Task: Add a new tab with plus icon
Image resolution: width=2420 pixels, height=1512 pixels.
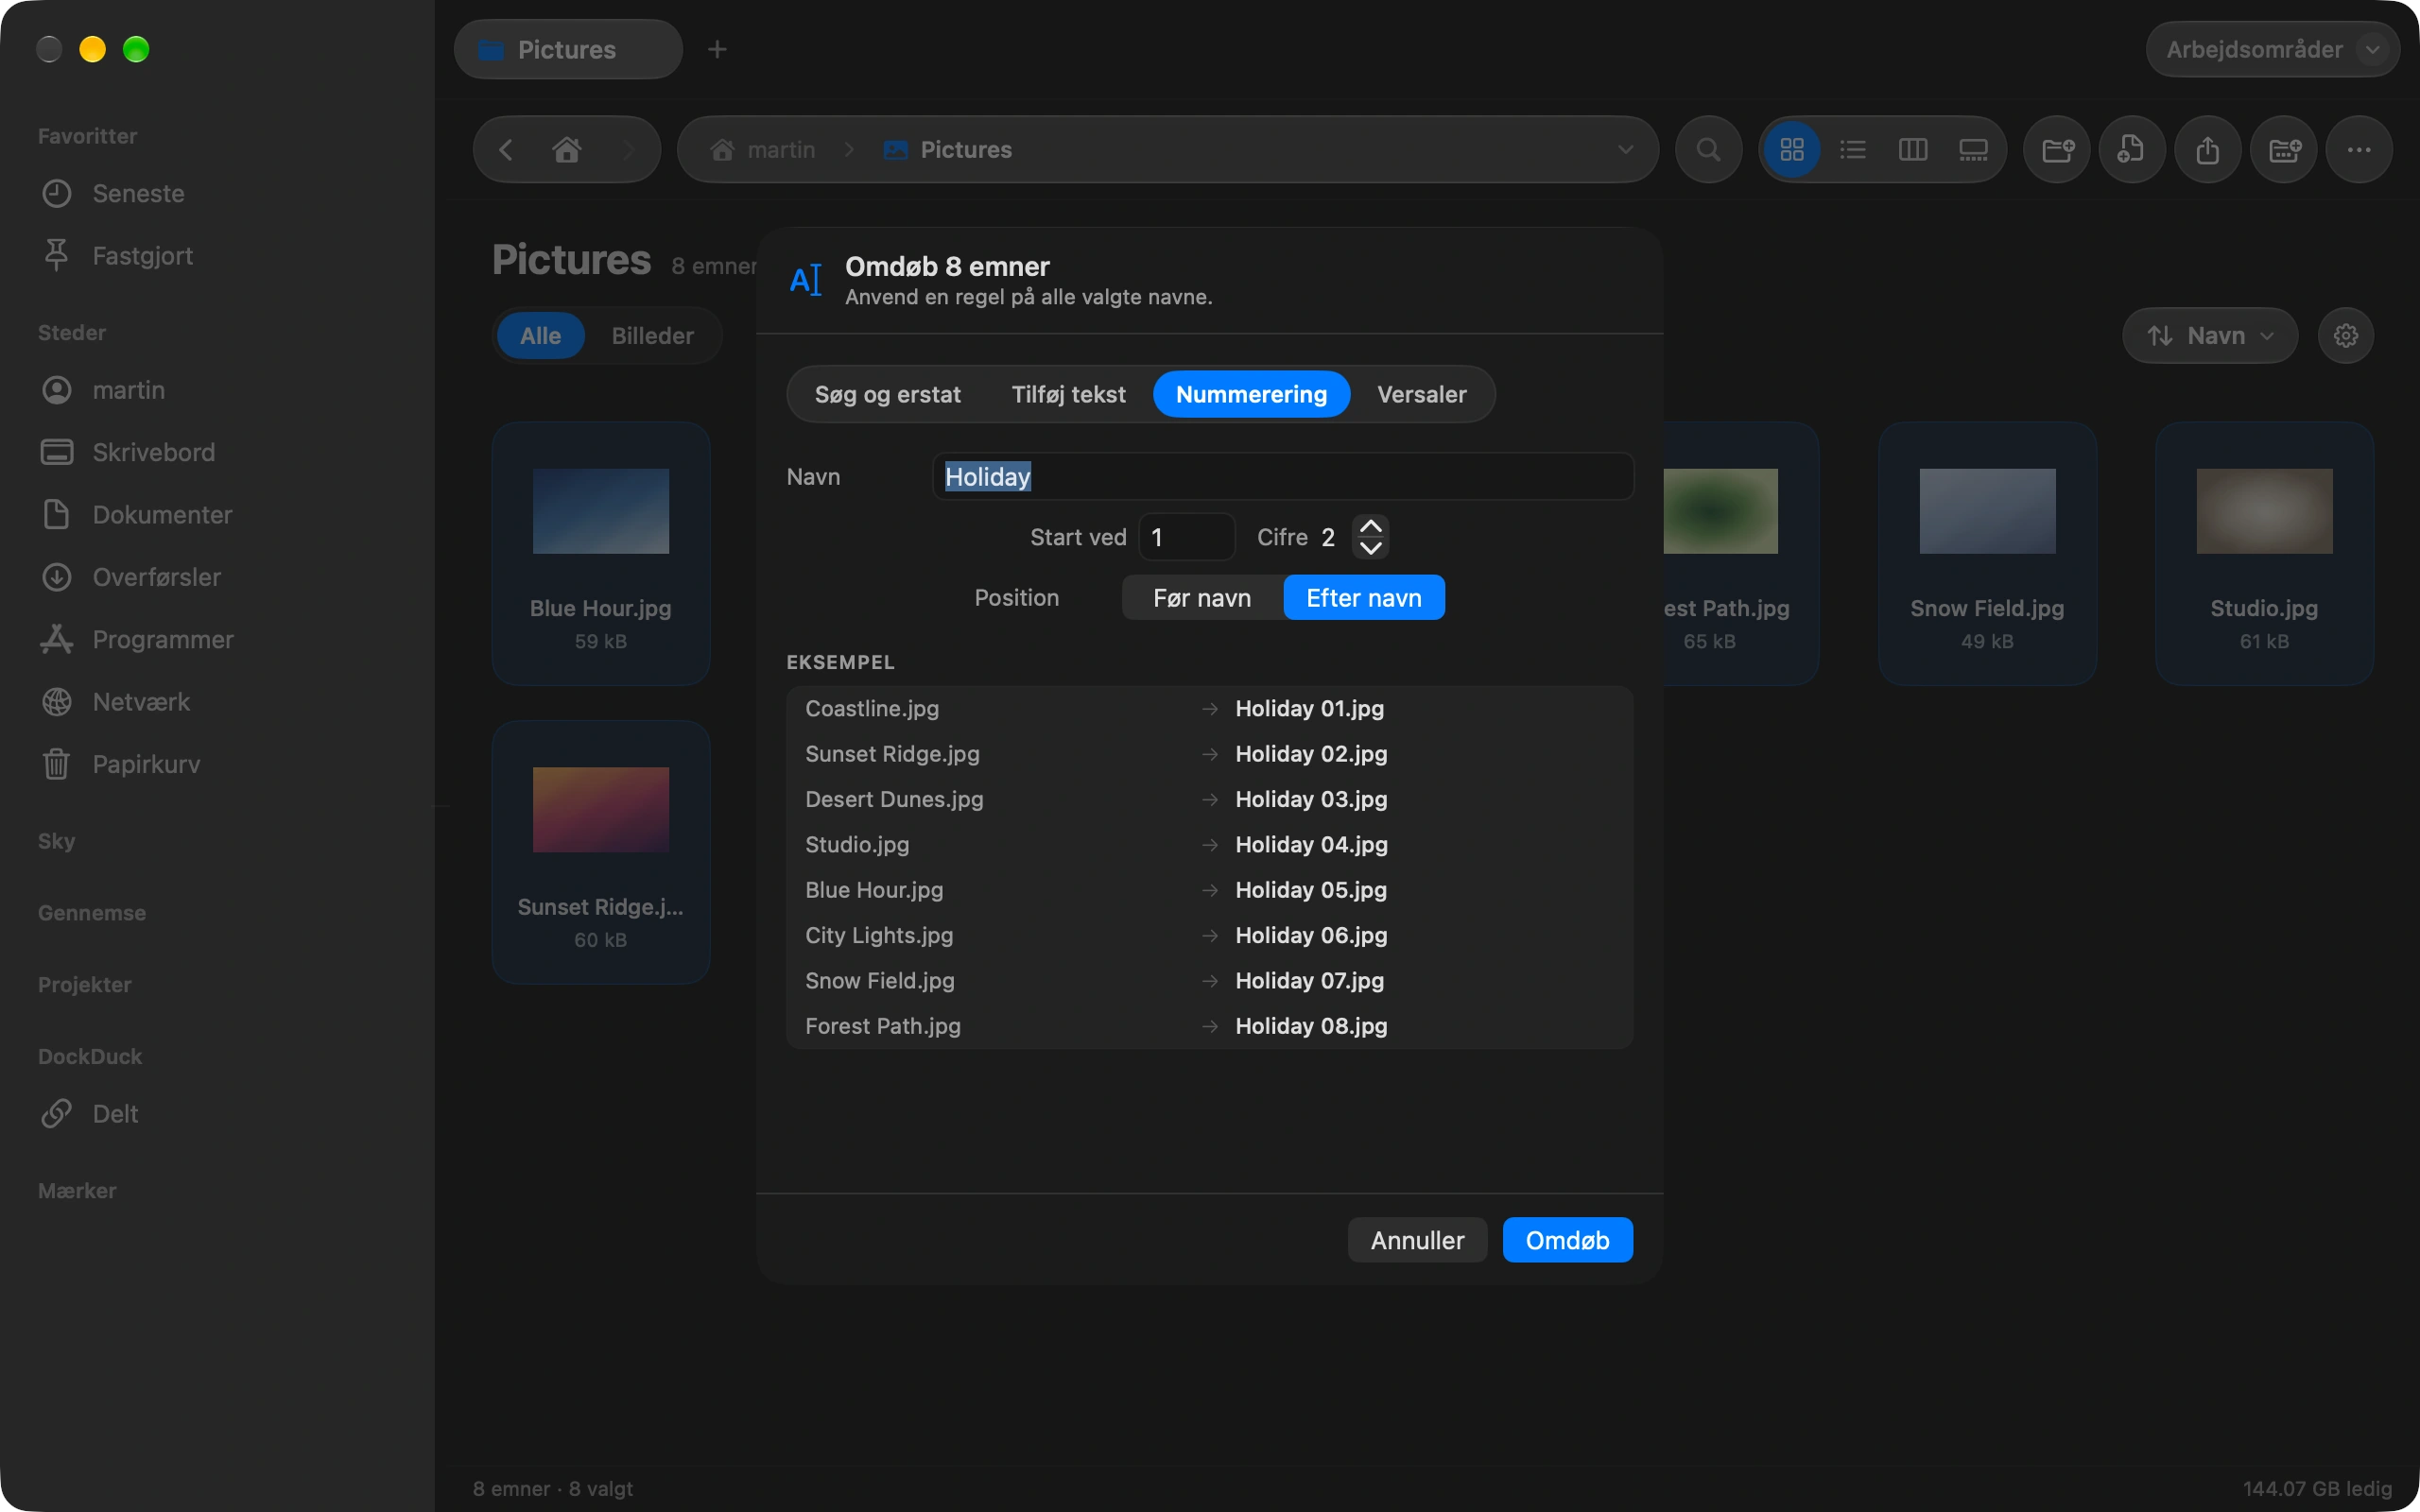Action: pyautogui.click(x=717, y=49)
